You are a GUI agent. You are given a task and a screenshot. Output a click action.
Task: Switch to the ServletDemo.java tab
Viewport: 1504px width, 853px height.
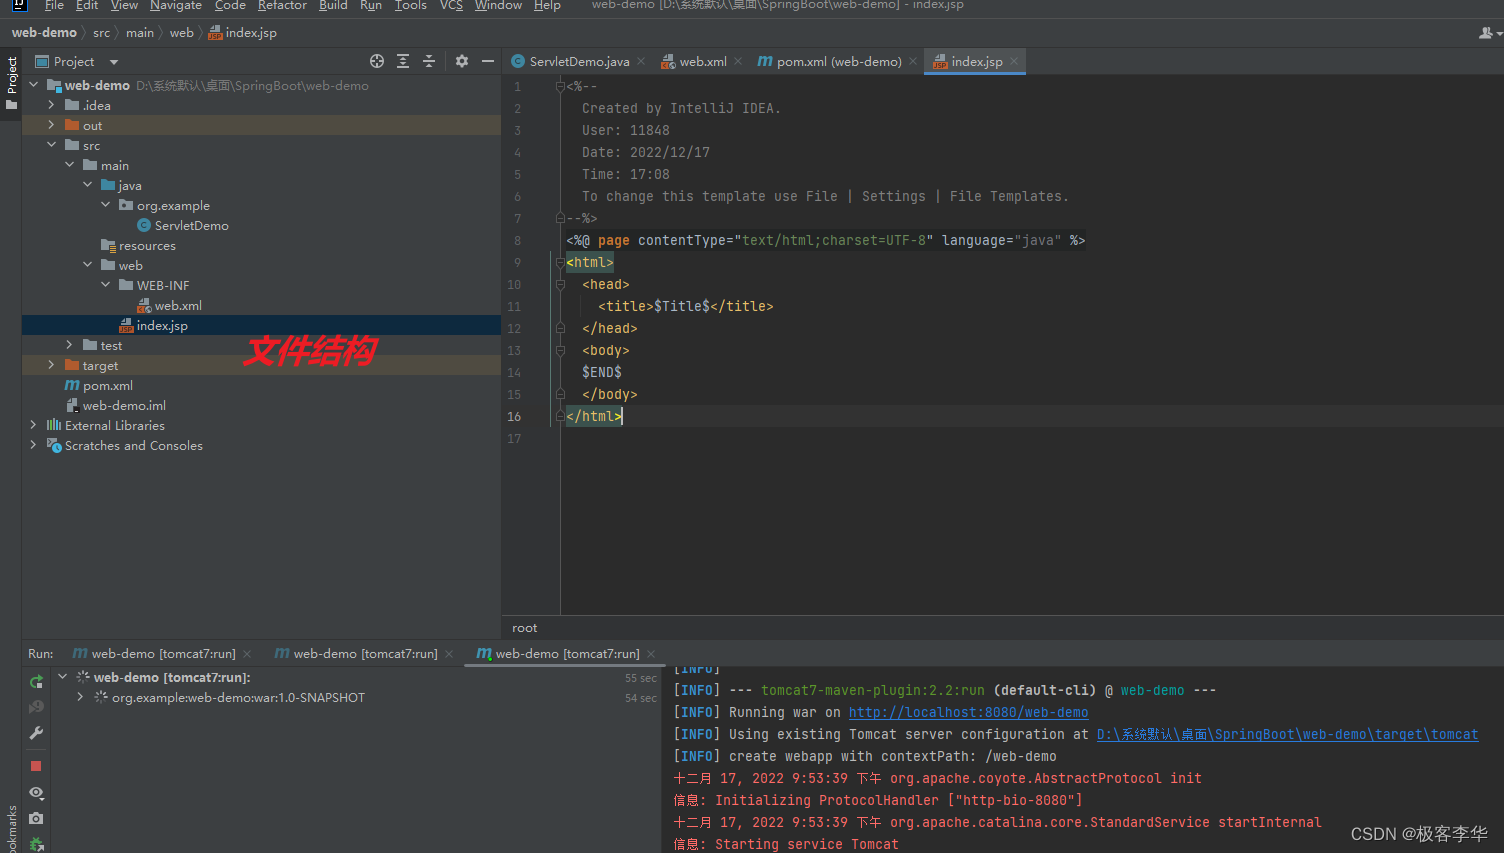pos(579,62)
